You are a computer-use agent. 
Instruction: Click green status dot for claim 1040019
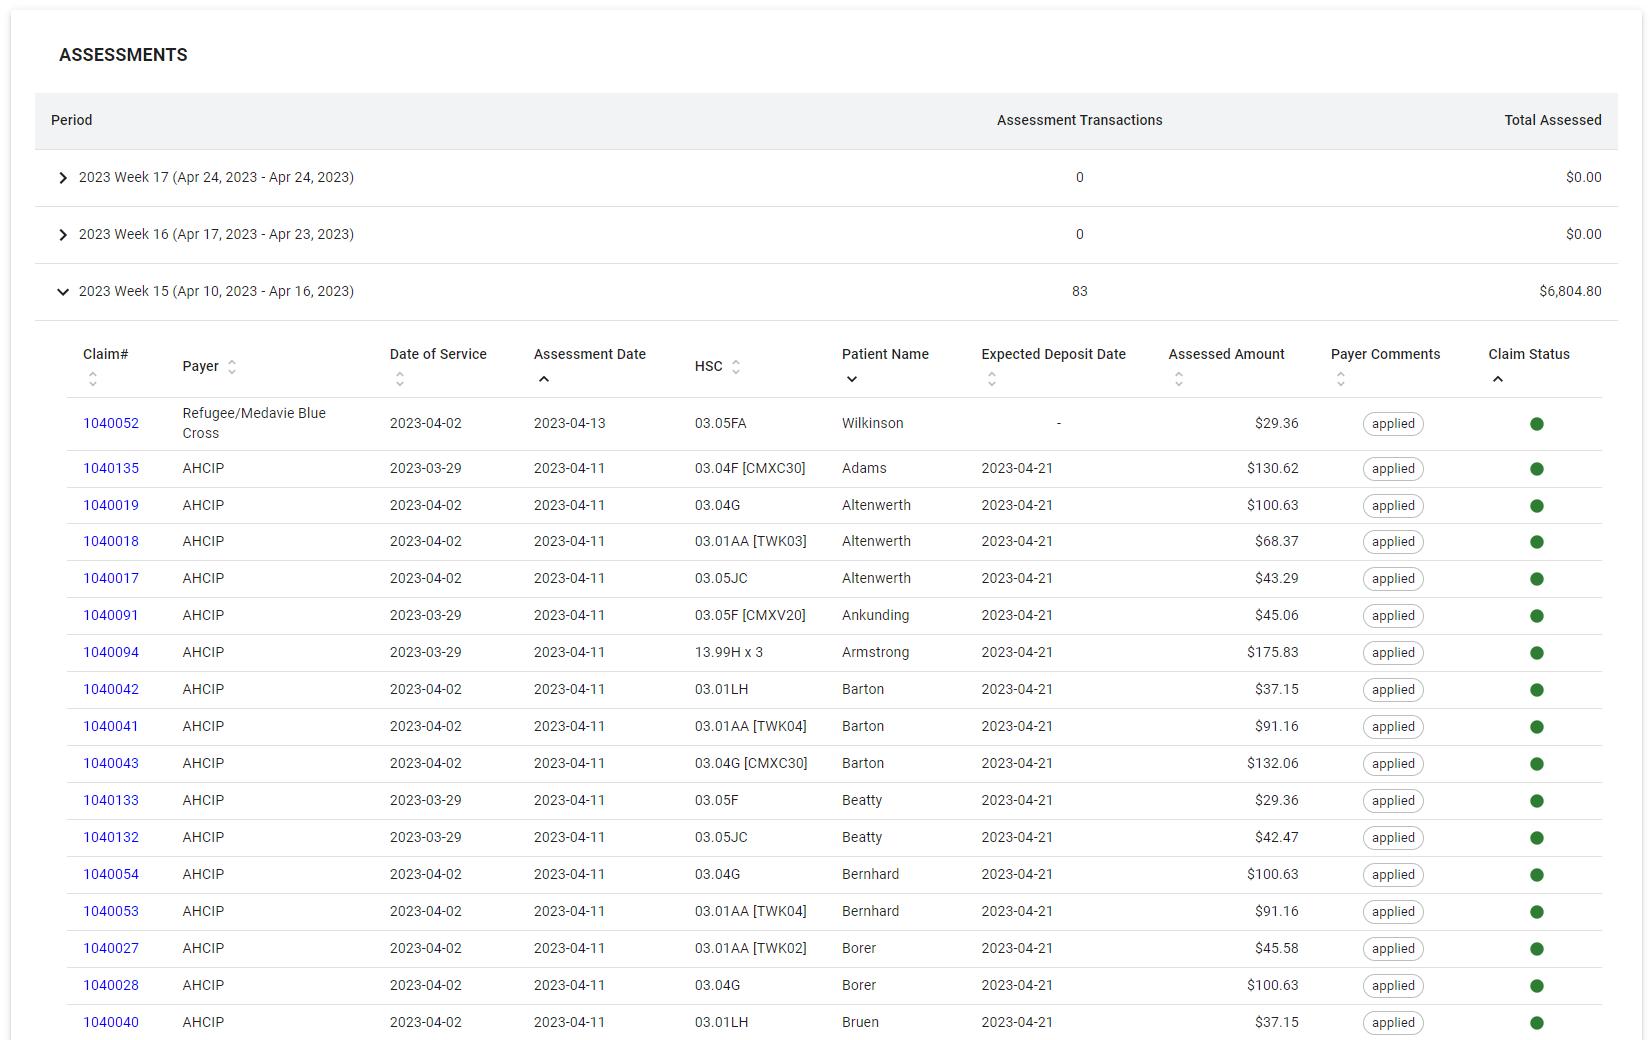click(1537, 506)
